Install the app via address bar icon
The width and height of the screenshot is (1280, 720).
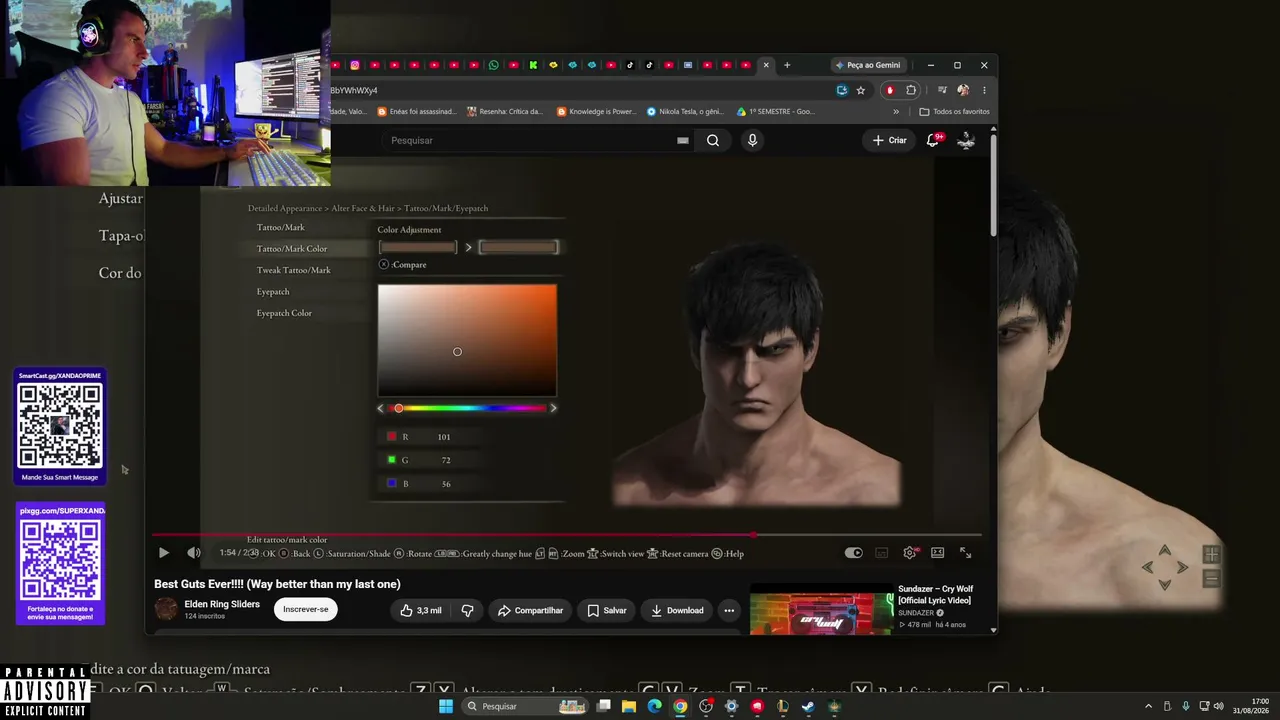(842, 90)
